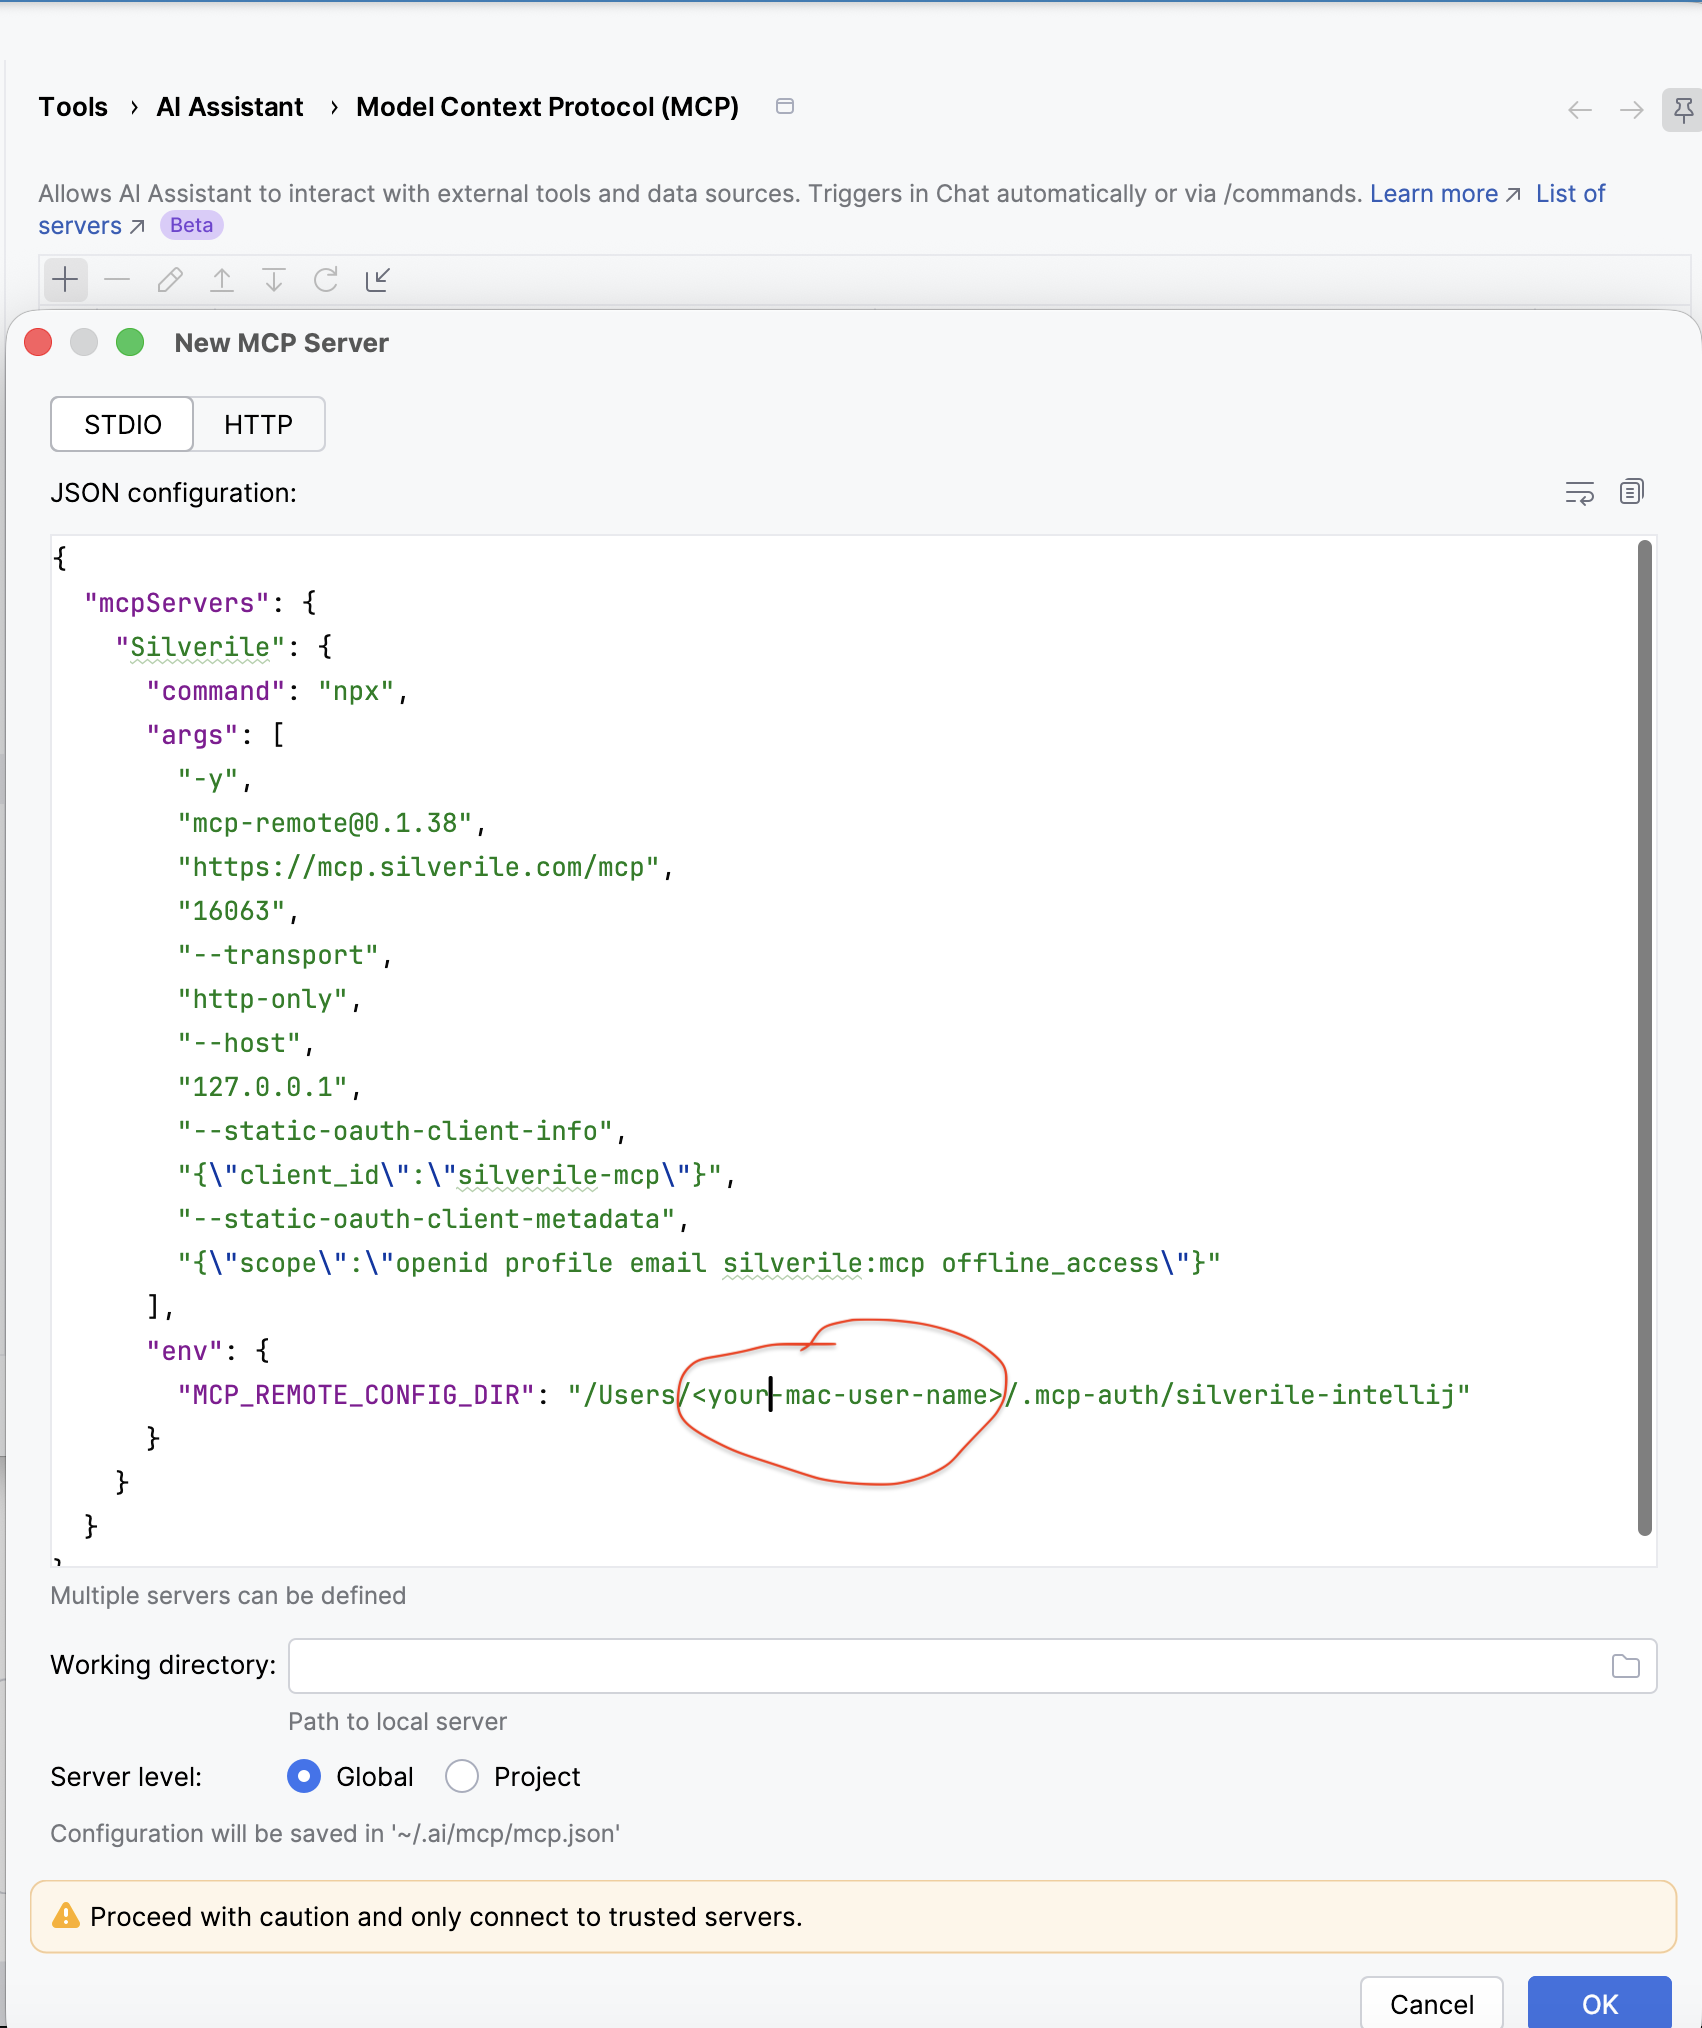
Task: Click the folder browse icon in Working directory
Action: tap(1626, 1666)
